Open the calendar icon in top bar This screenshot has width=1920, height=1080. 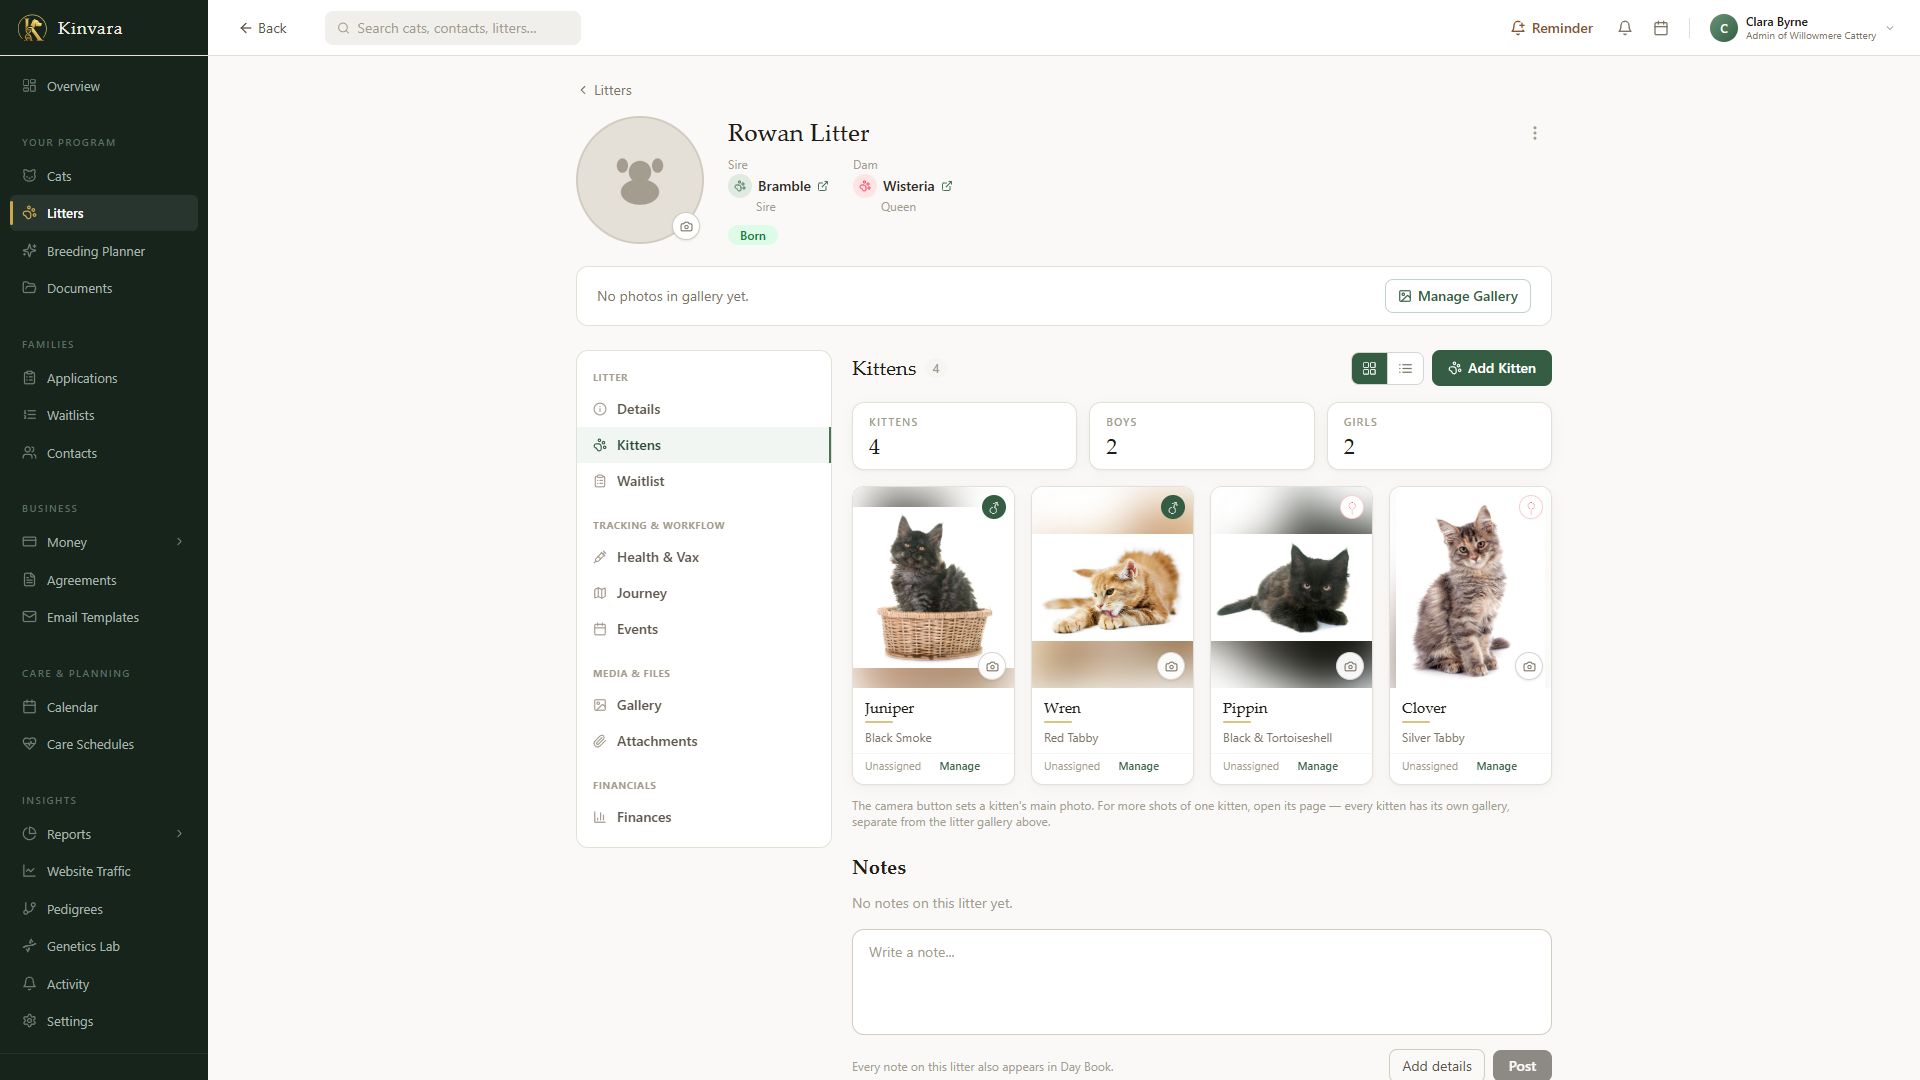pos(1661,28)
